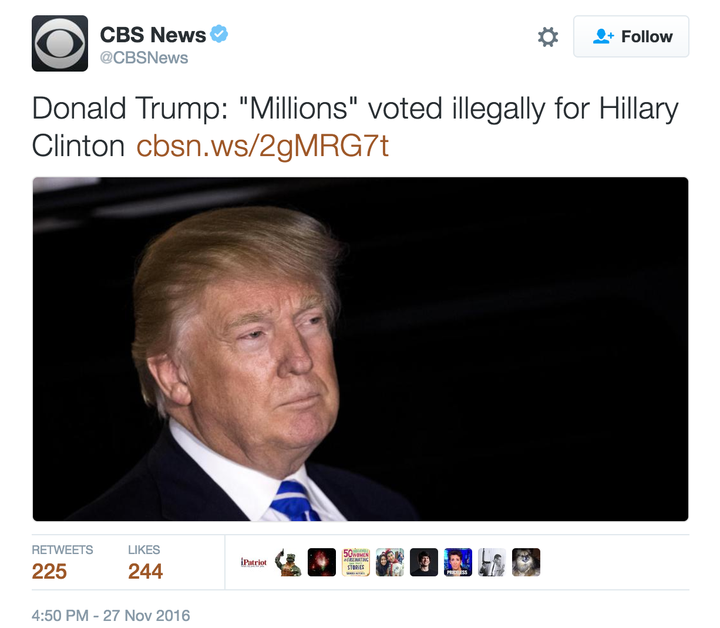Viewport: 720px width, 628px height.
Task: Click the black-and-white photo avatar
Action: [x=492, y=562]
